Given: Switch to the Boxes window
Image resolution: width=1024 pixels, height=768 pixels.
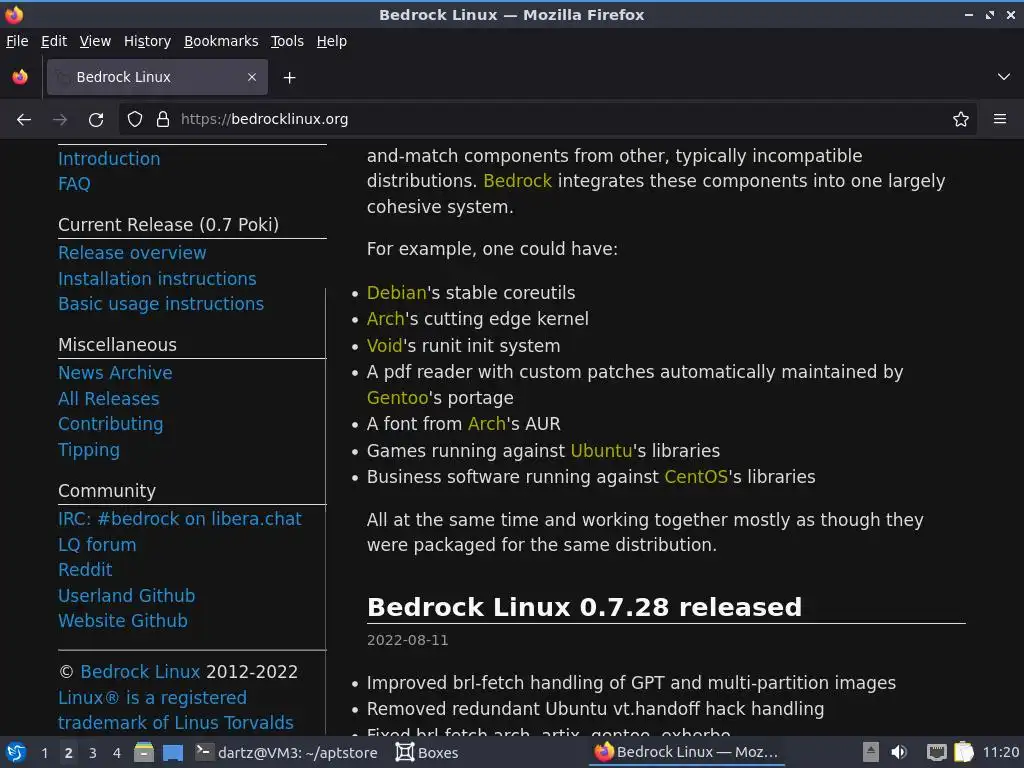Looking at the screenshot, I should tap(427, 753).
